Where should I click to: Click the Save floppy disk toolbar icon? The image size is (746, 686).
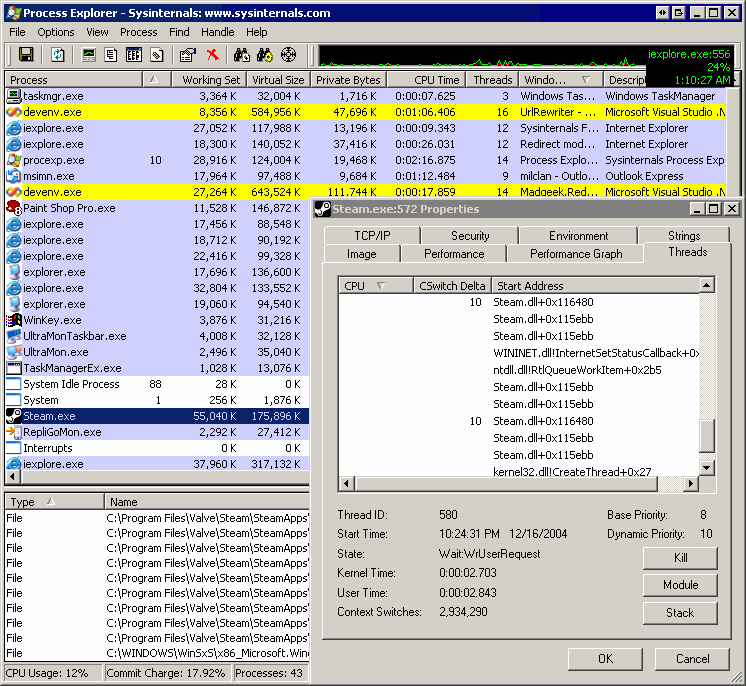26,55
